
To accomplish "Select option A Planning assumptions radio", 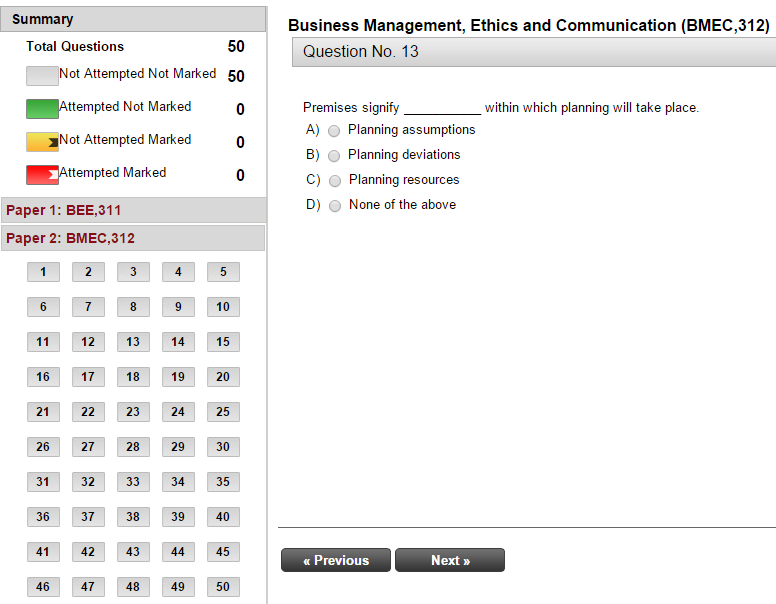I will [x=334, y=130].
